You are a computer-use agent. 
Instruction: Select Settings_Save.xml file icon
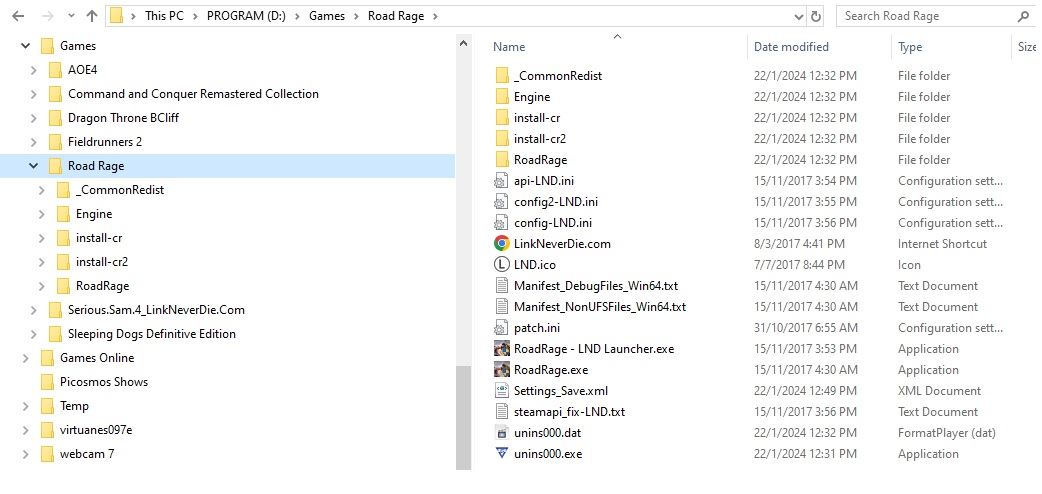tap(502, 390)
